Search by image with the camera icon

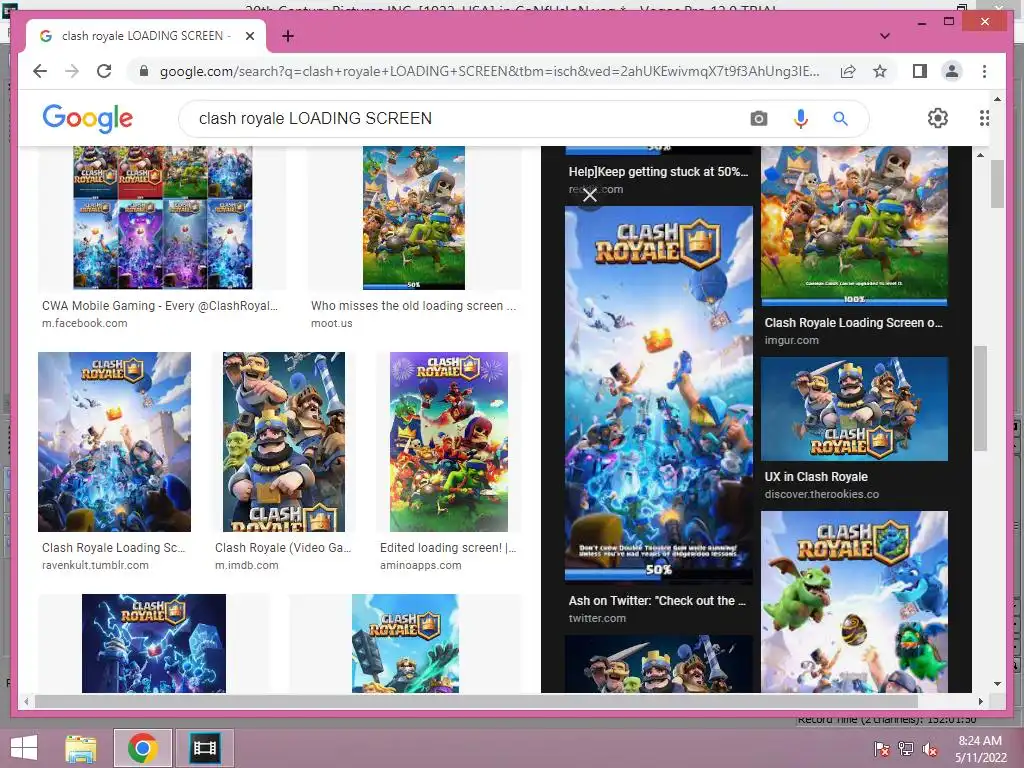tap(758, 118)
